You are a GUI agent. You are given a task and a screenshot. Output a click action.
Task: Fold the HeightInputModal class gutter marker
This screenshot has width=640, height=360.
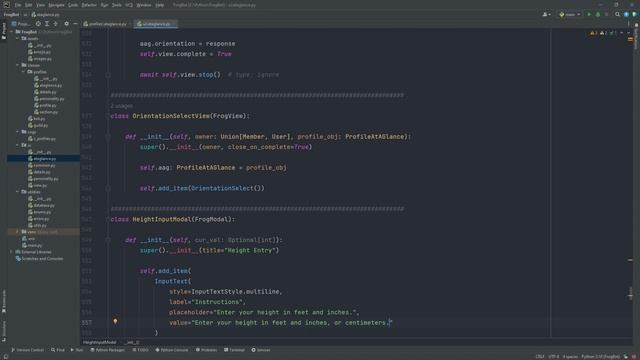click(108, 219)
